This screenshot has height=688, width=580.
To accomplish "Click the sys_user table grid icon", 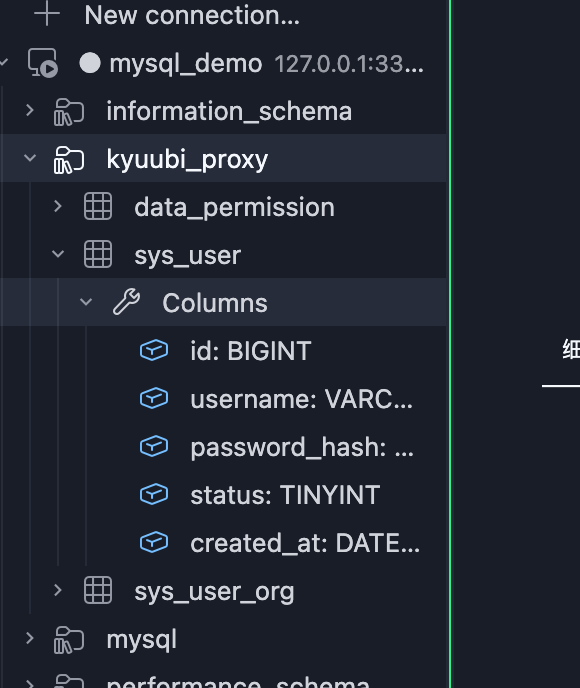I will point(98,254).
